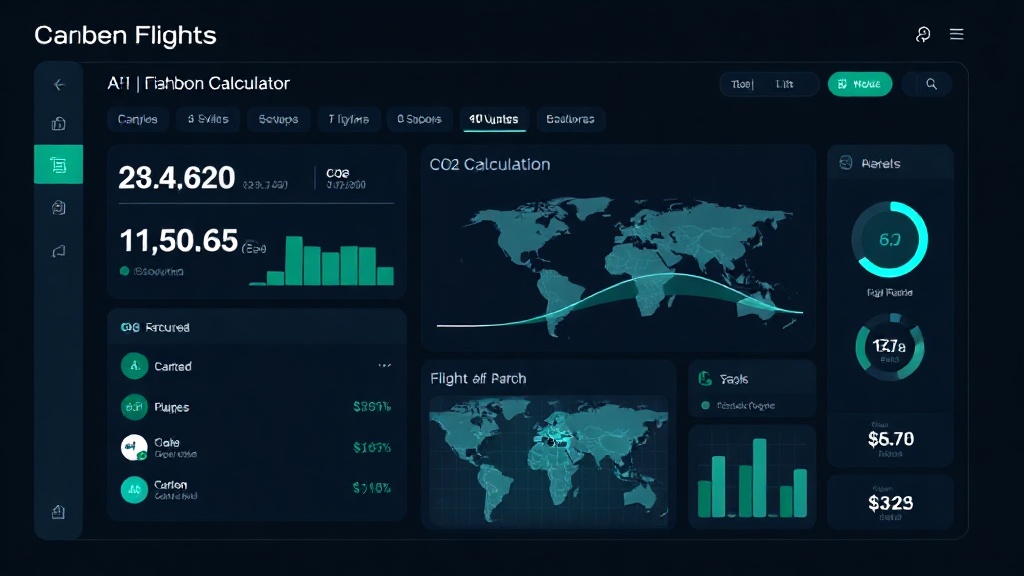Click the segmented donut gauge showing 17.7a
The height and width of the screenshot is (576, 1024).
point(889,347)
